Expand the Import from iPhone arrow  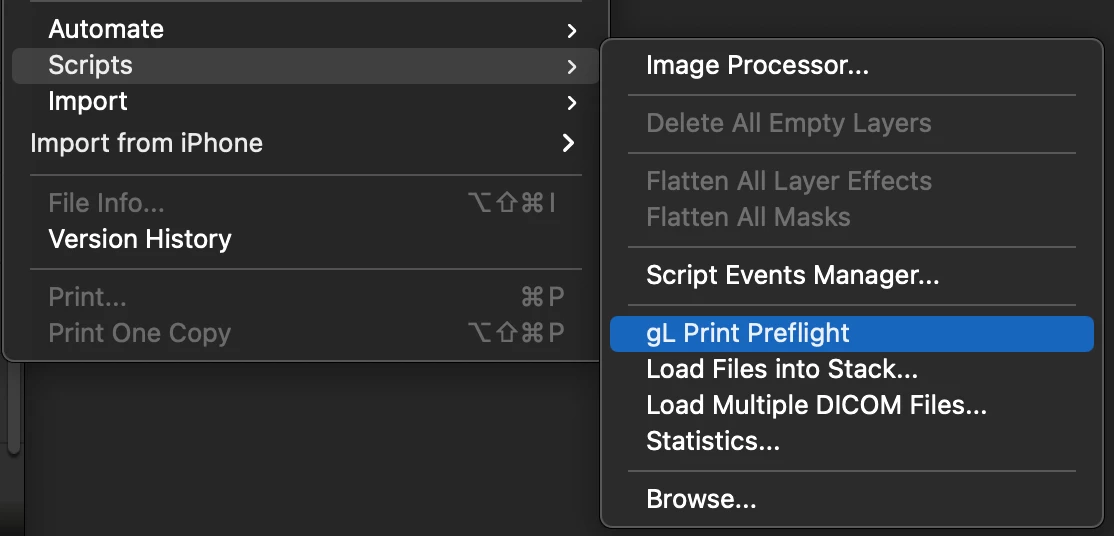click(568, 144)
